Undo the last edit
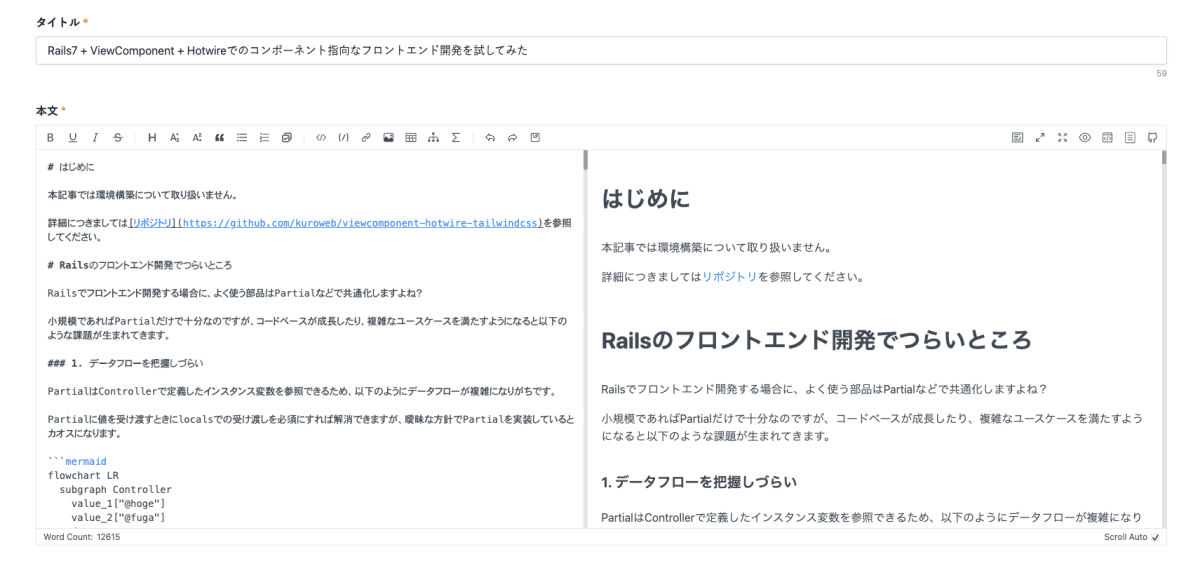Screen dimensions: 1200x568 490,137
